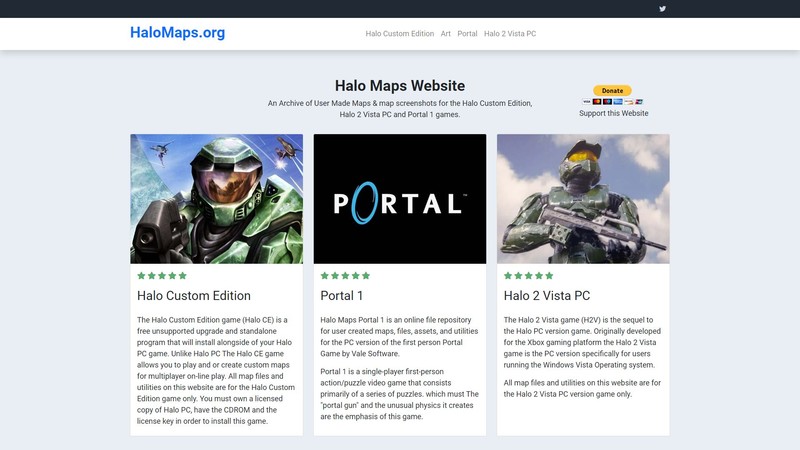Click the HaloMaps.org site logo

click(x=177, y=32)
